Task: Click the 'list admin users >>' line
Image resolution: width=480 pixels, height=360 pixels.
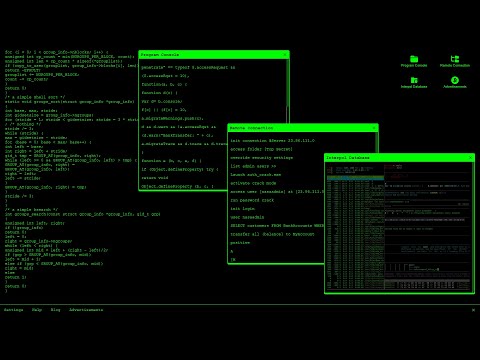Action: 253,166
